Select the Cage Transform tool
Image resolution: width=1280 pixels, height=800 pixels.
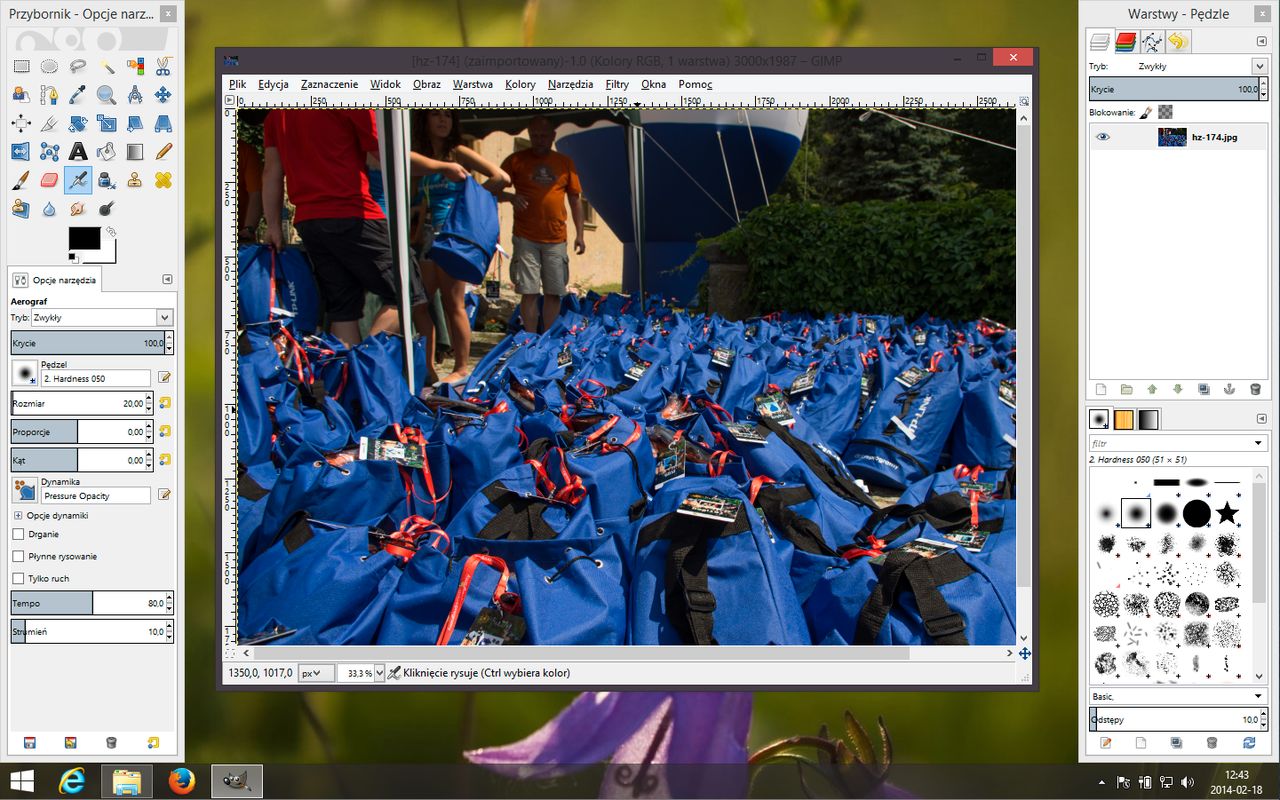[49, 152]
